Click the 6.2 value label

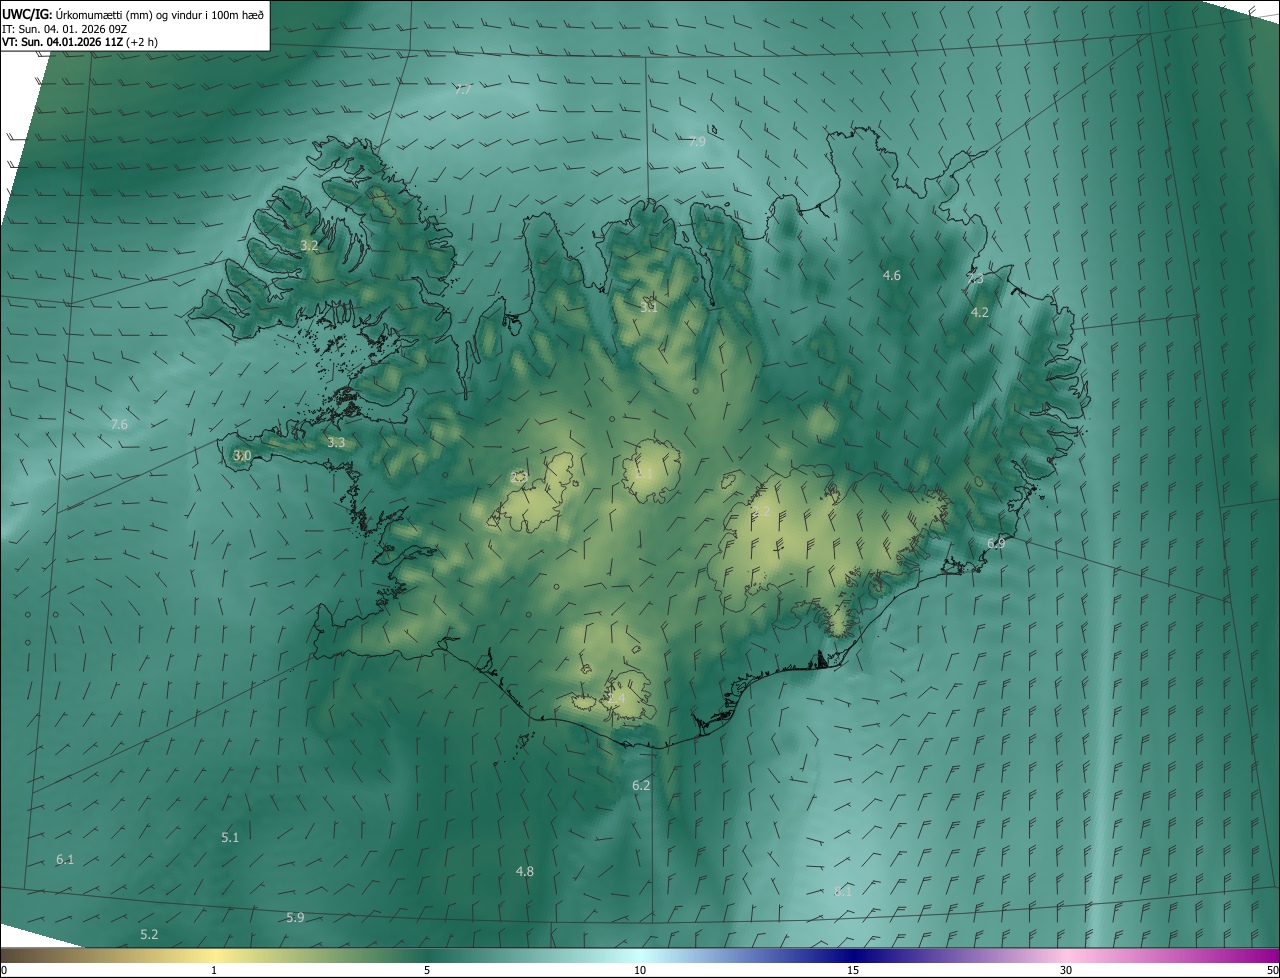point(641,786)
